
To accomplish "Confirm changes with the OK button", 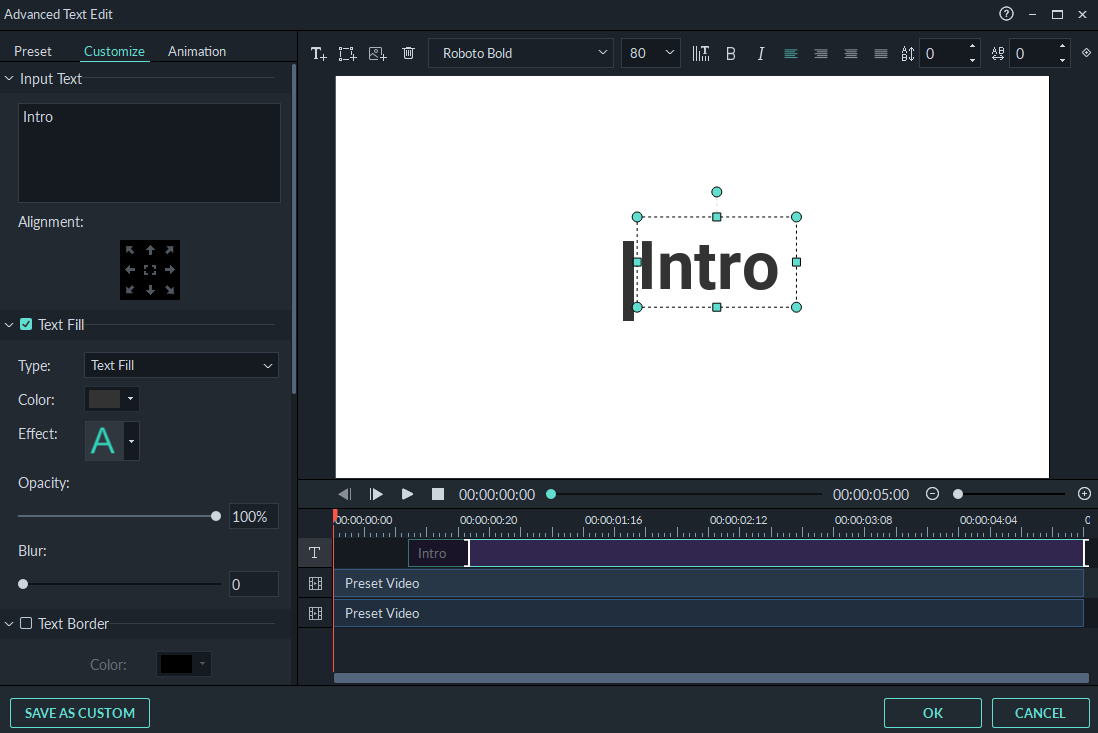I will click(932, 713).
